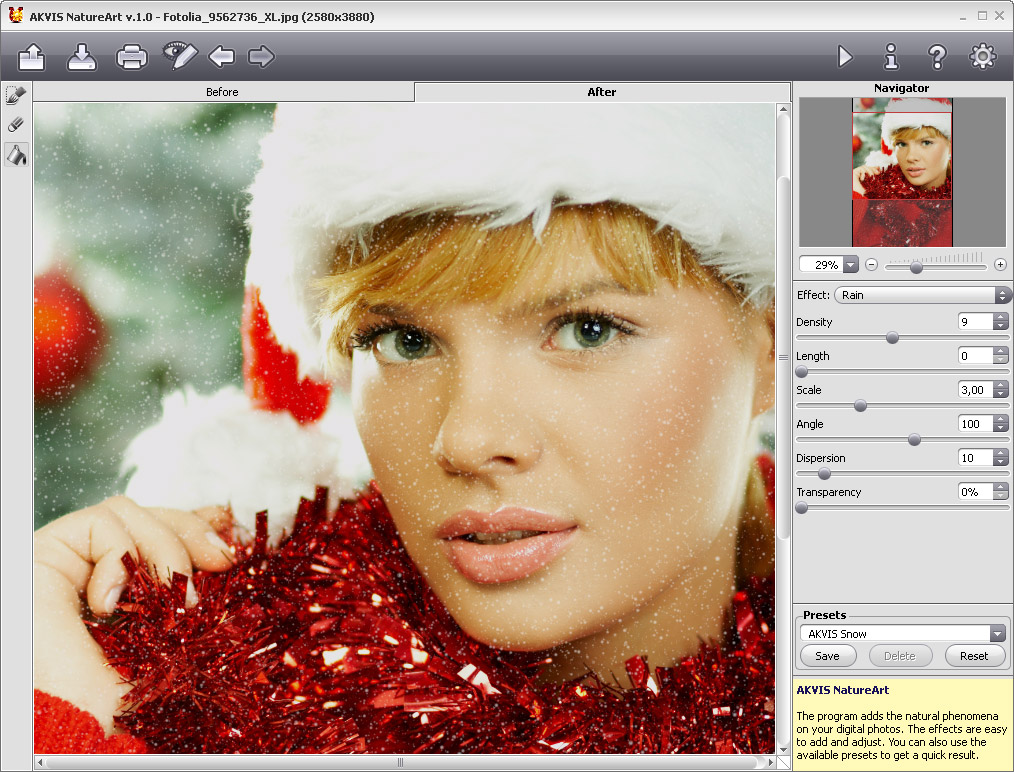Click the Navigator zoom slider
This screenshot has width=1014, height=772.
click(x=936, y=266)
